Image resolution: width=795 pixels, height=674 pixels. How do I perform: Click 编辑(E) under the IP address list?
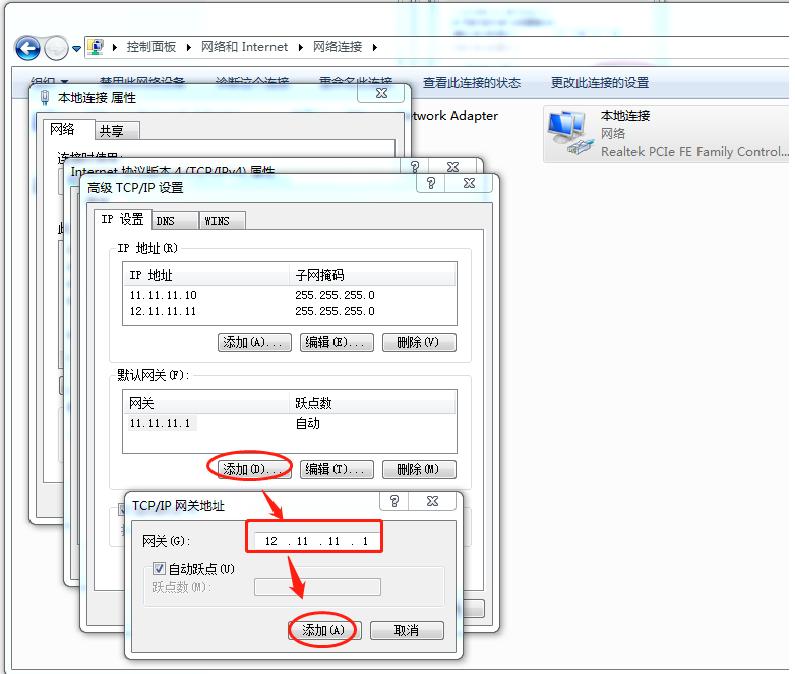tap(337, 342)
